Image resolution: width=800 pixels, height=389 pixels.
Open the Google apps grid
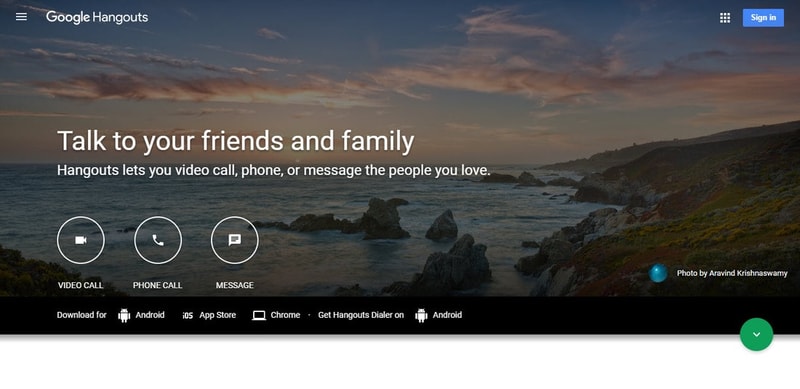tap(725, 18)
